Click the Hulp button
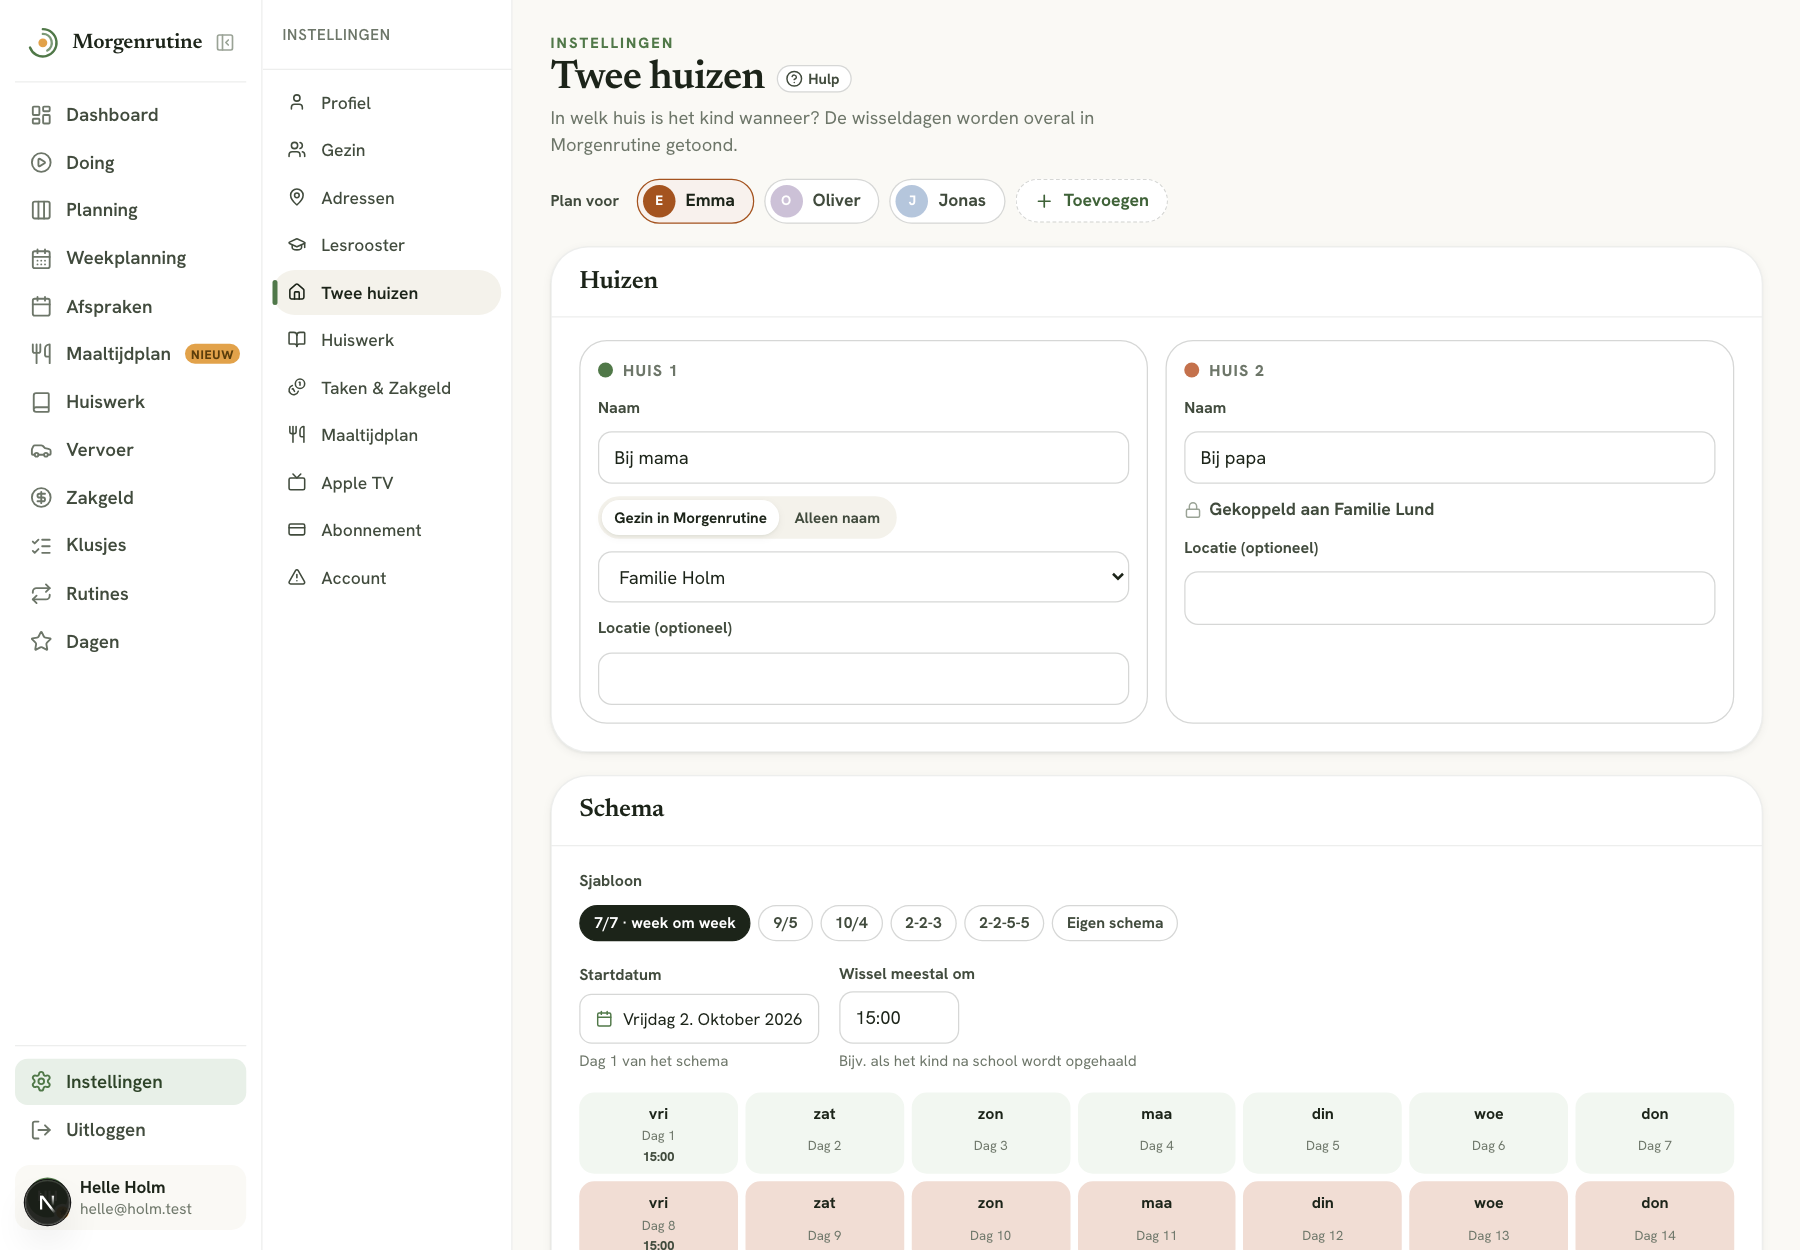 coord(814,79)
